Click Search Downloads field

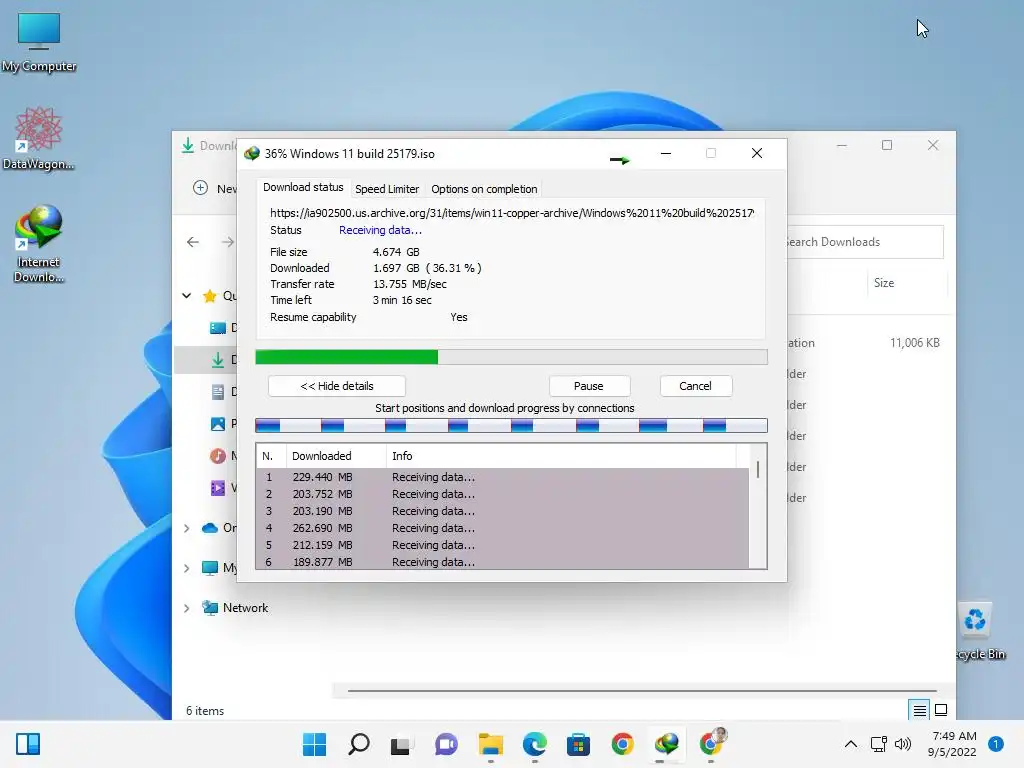[865, 242]
